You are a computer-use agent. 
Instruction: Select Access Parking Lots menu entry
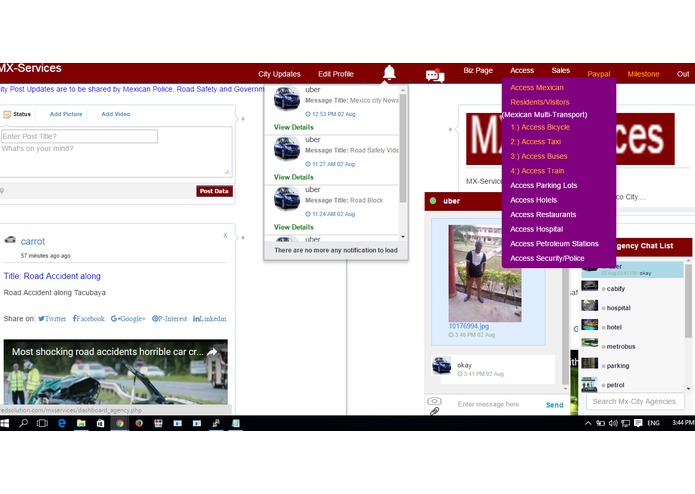pyautogui.click(x=543, y=186)
